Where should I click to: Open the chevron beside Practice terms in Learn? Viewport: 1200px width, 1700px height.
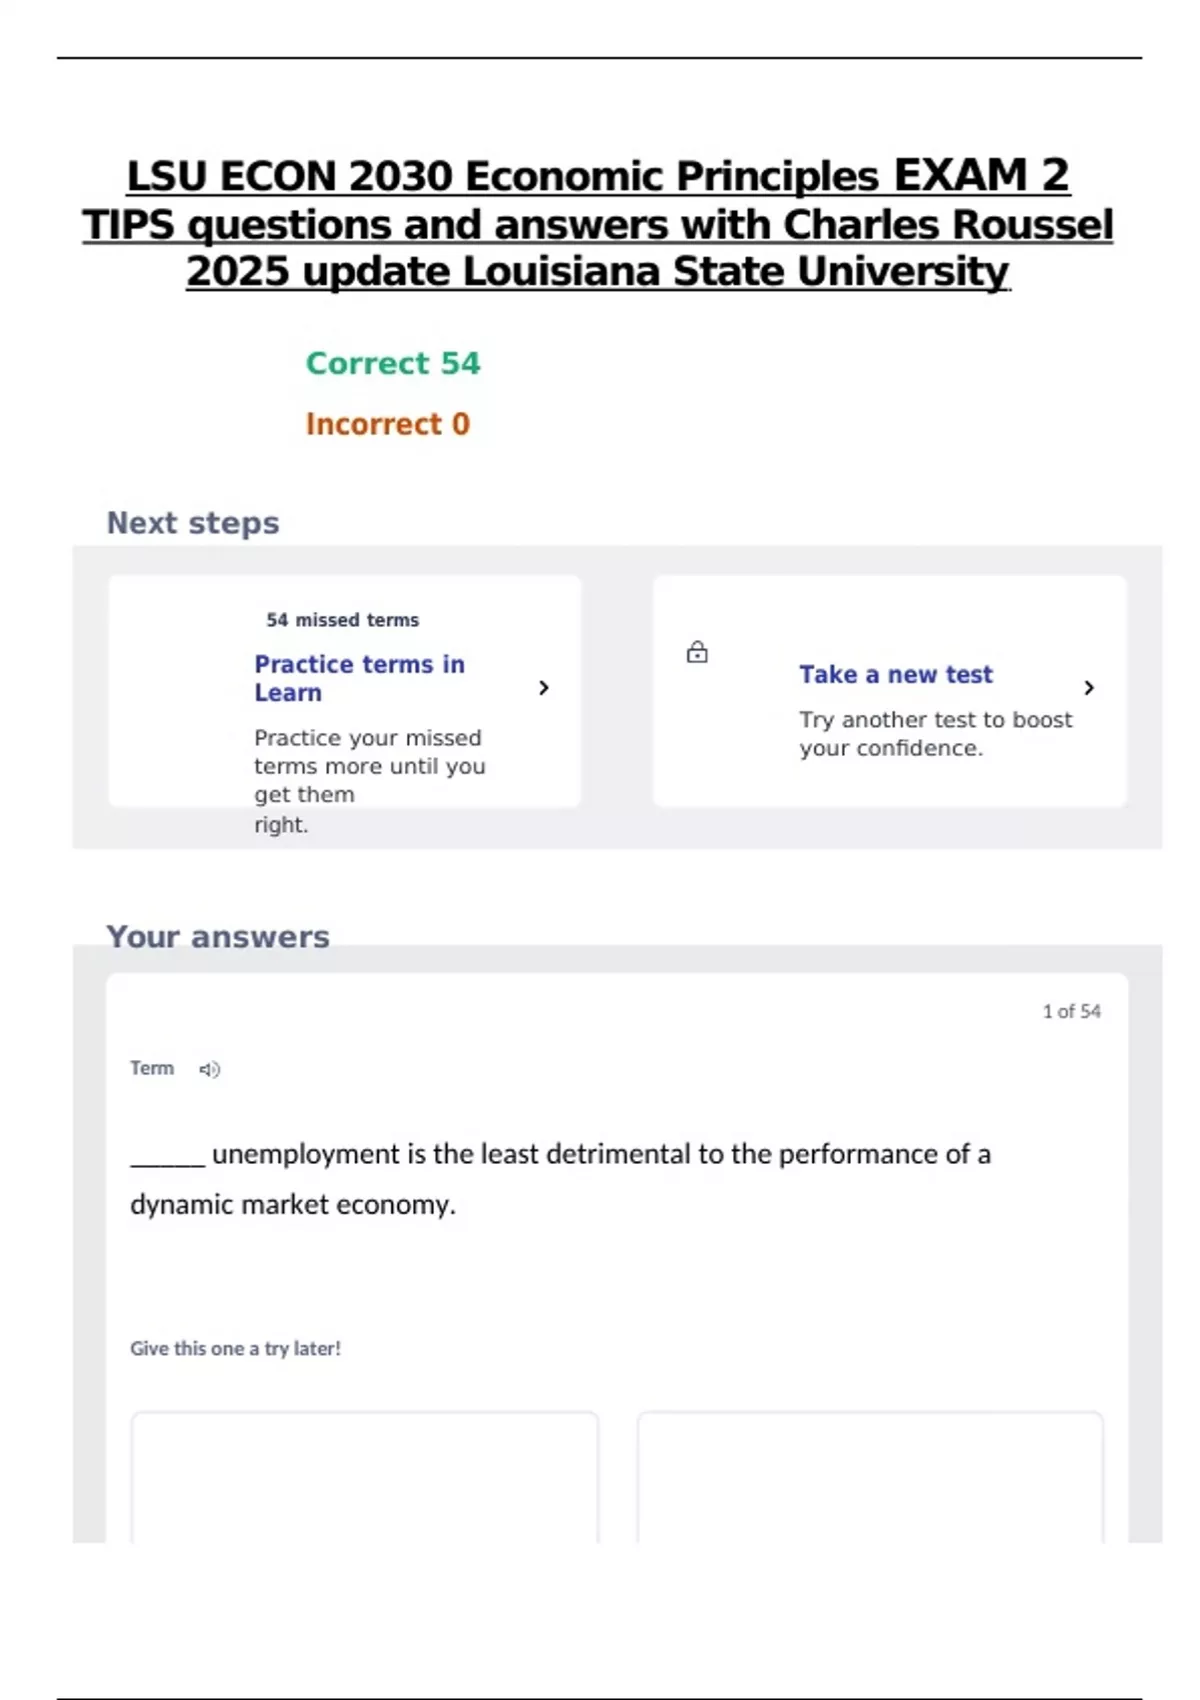pyautogui.click(x=543, y=688)
